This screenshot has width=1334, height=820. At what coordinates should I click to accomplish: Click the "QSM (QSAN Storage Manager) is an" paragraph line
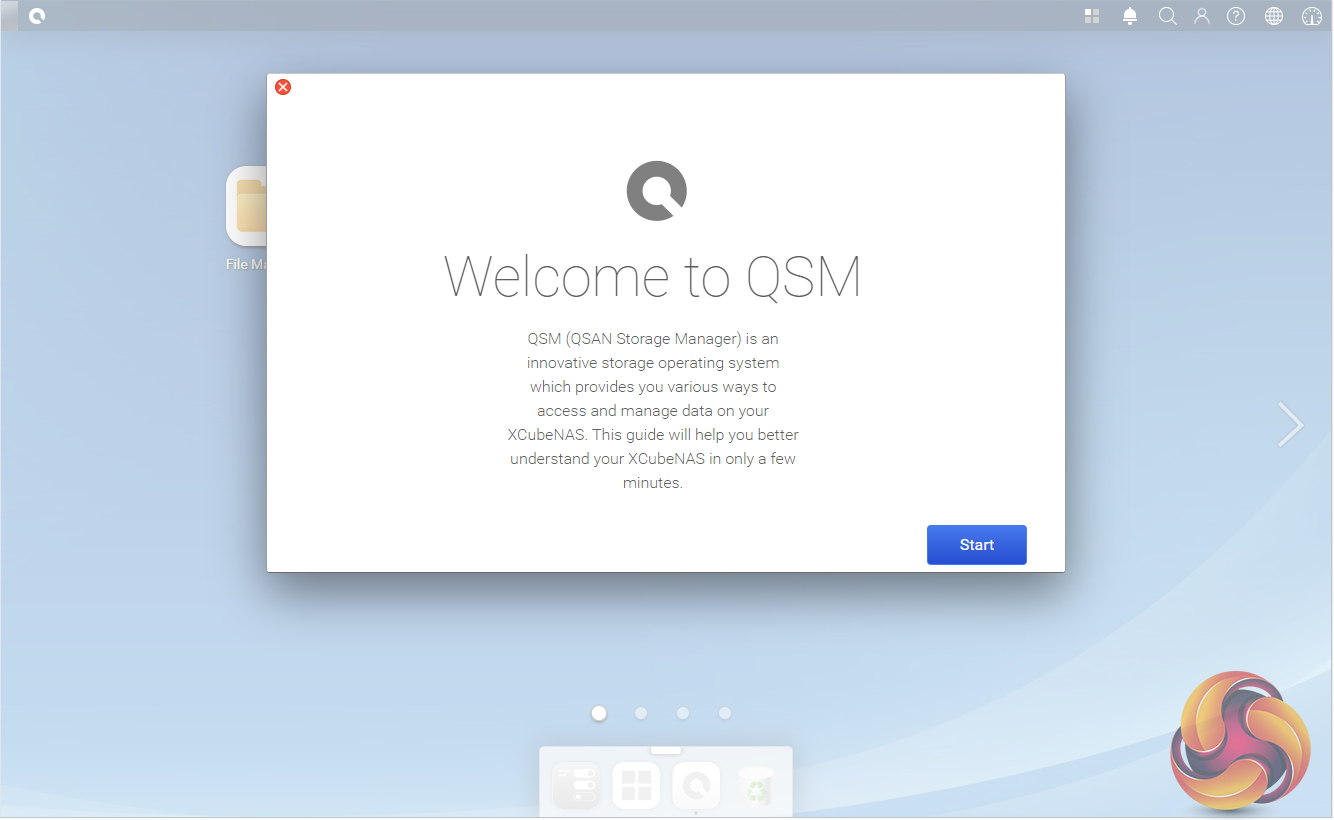point(653,338)
